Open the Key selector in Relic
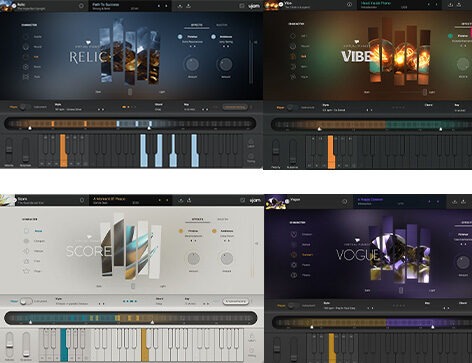The height and width of the screenshot is (363, 472). 197,107
